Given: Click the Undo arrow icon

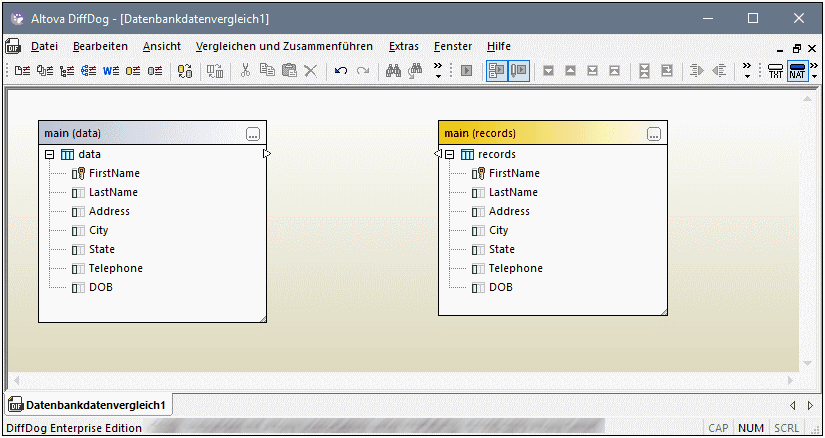Looking at the screenshot, I should [x=341, y=71].
